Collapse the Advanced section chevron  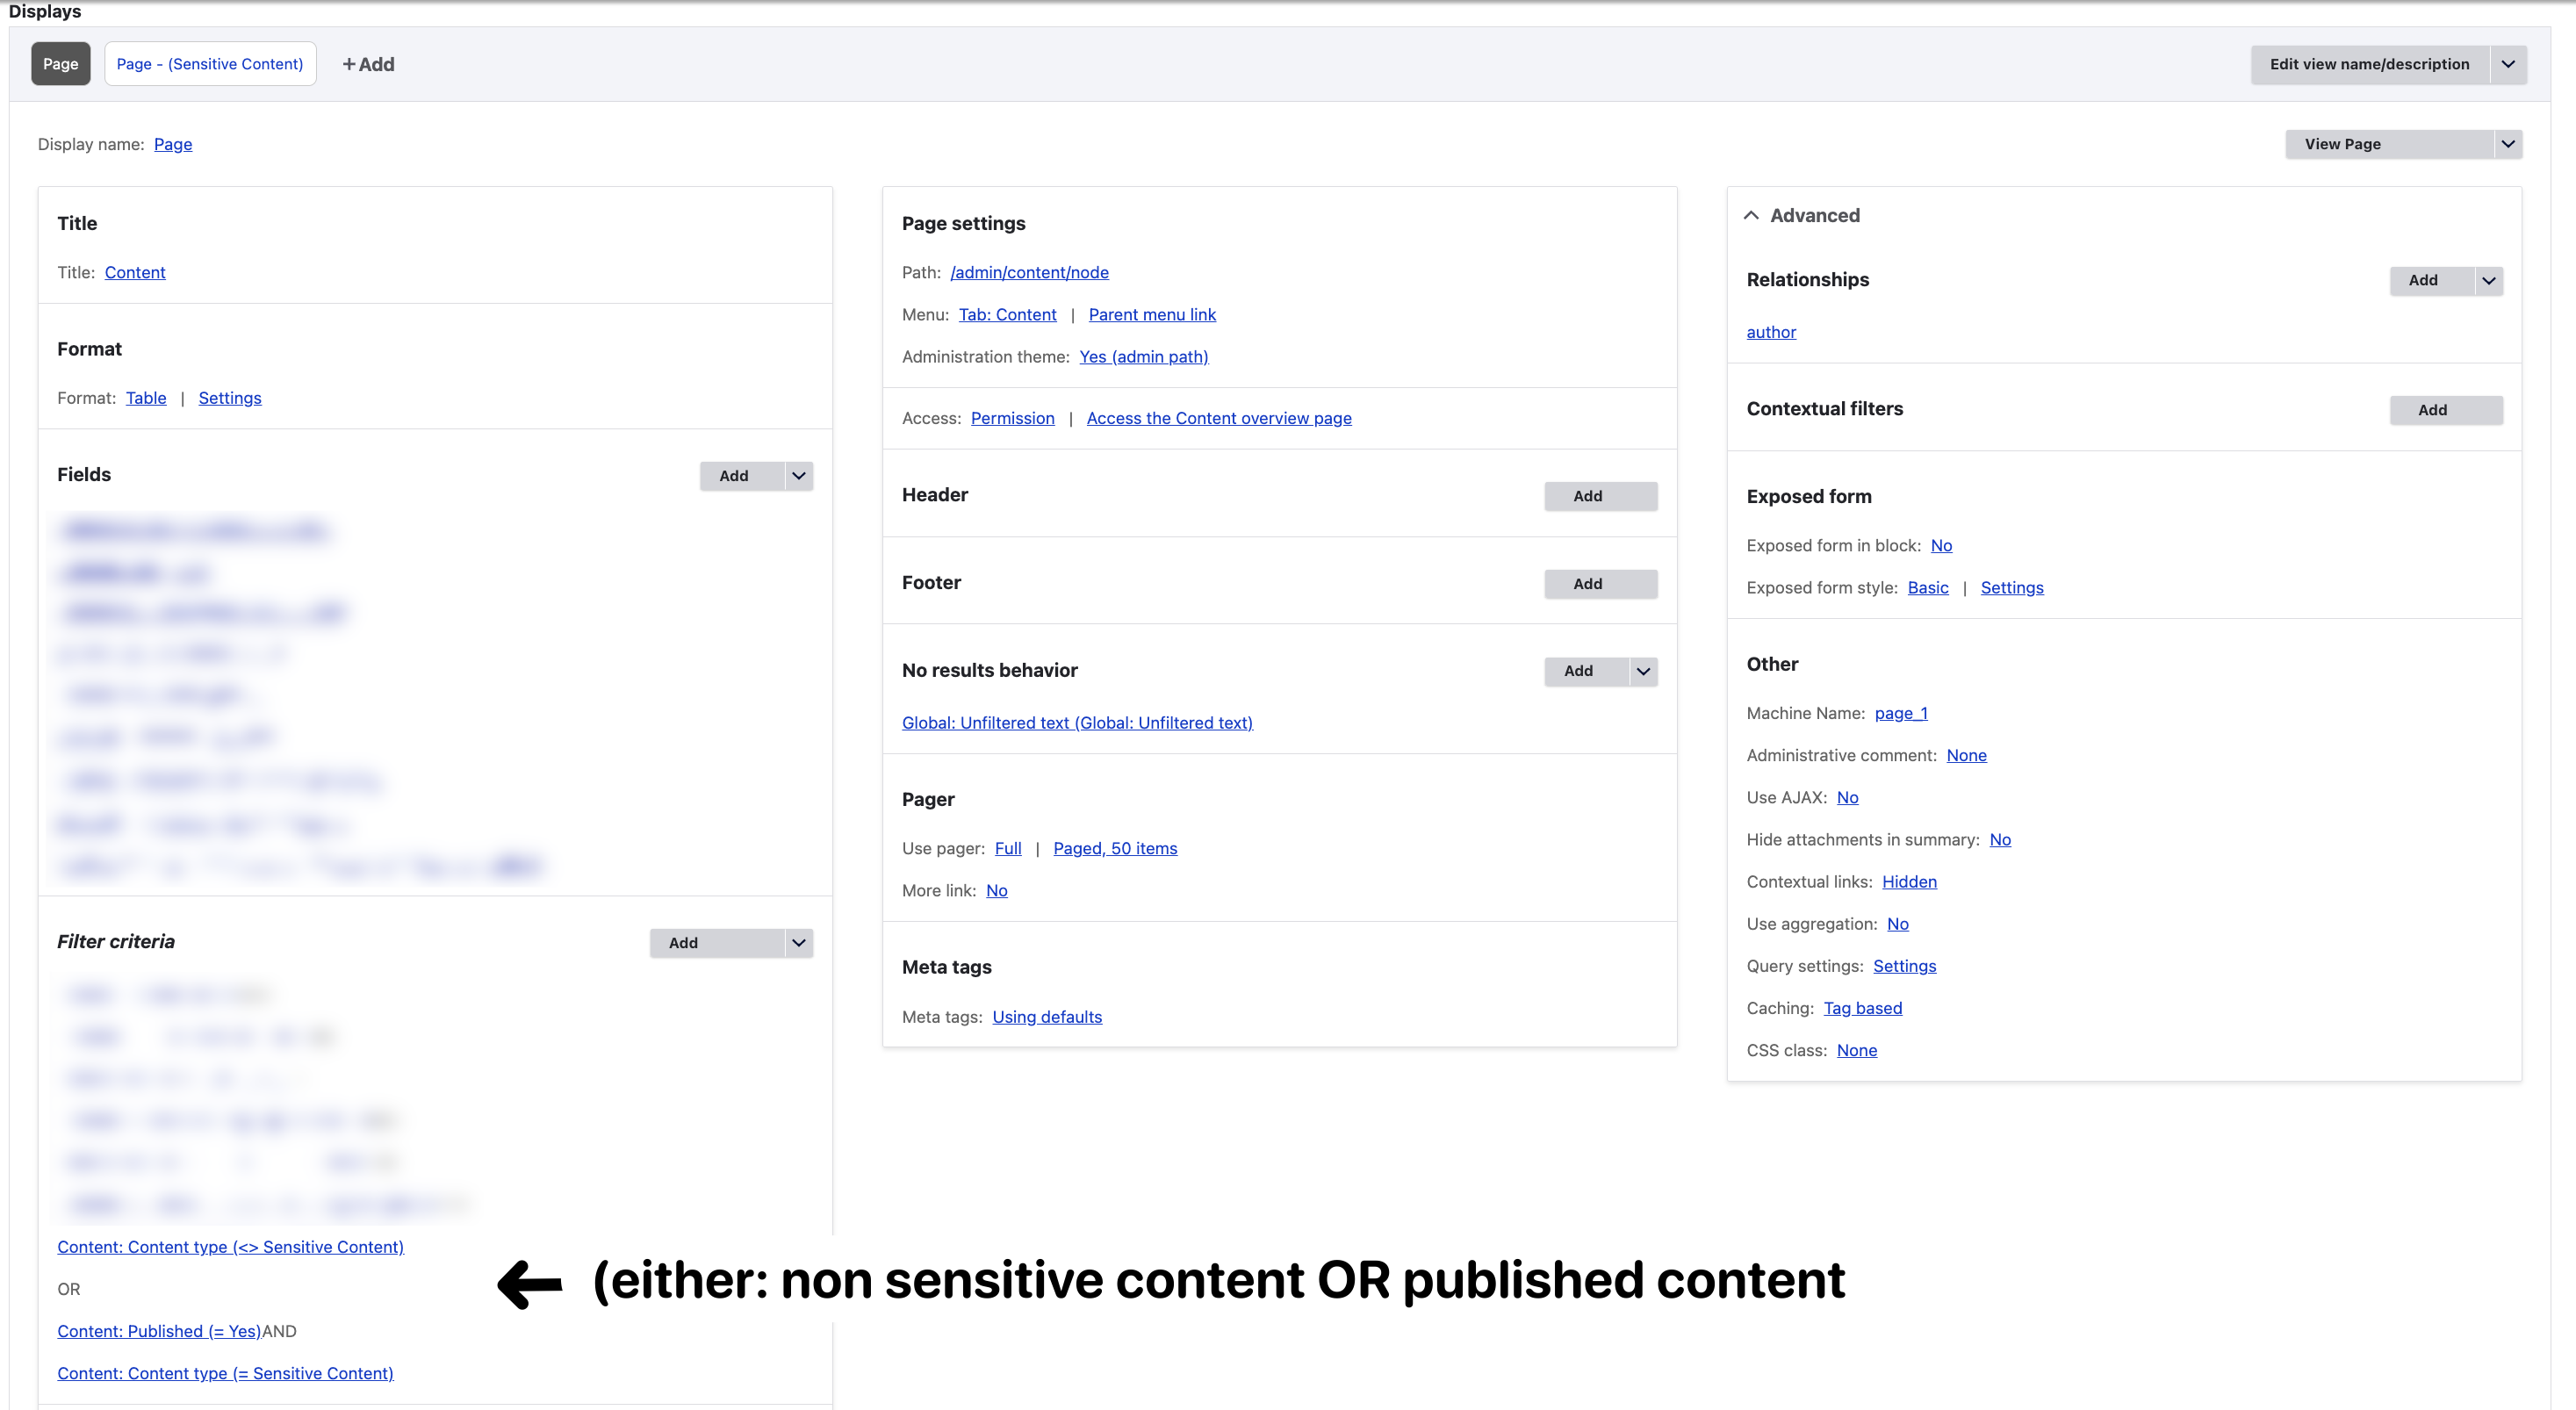tap(1751, 216)
